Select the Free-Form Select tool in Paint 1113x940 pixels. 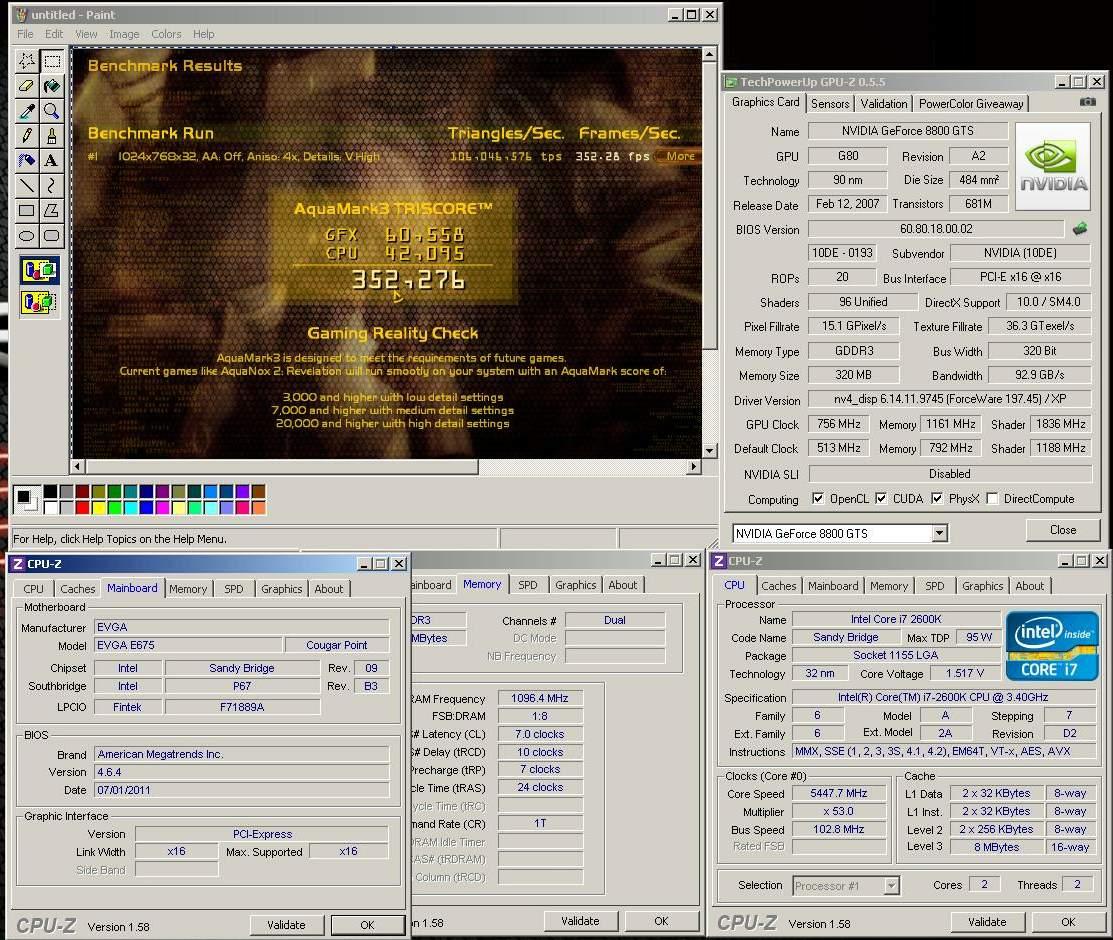tap(26, 61)
